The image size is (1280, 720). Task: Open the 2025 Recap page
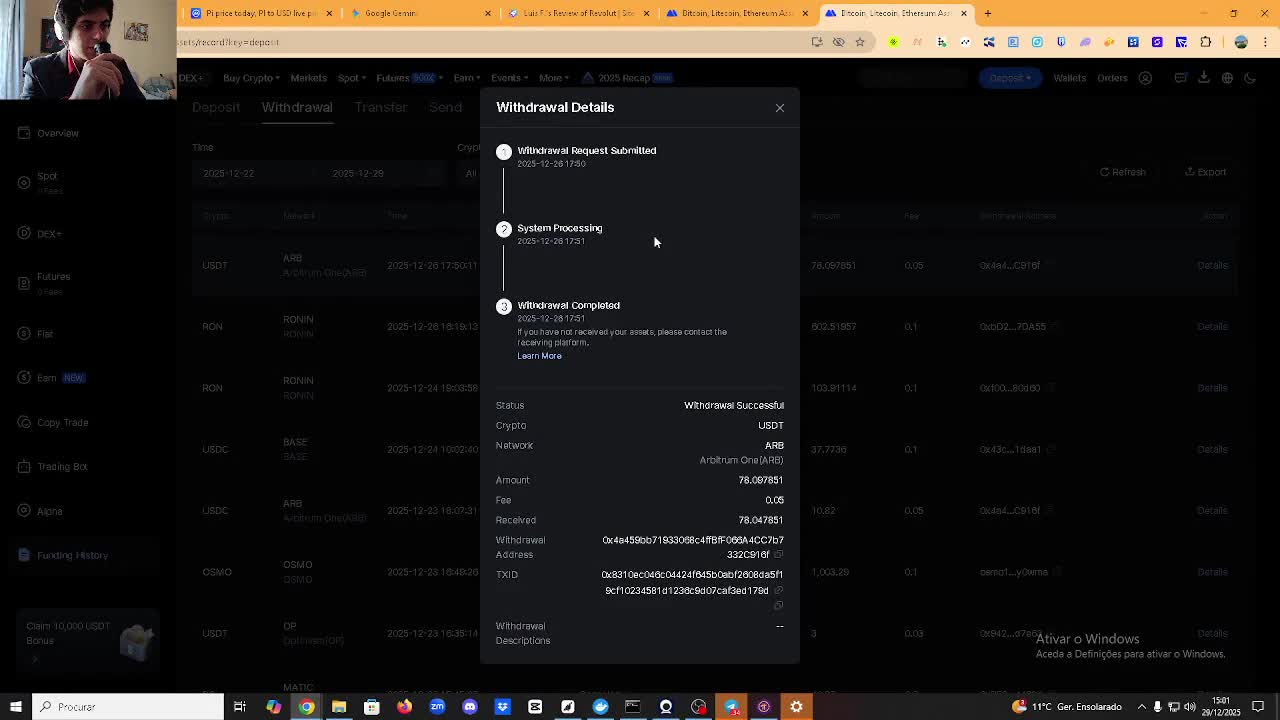pos(628,78)
